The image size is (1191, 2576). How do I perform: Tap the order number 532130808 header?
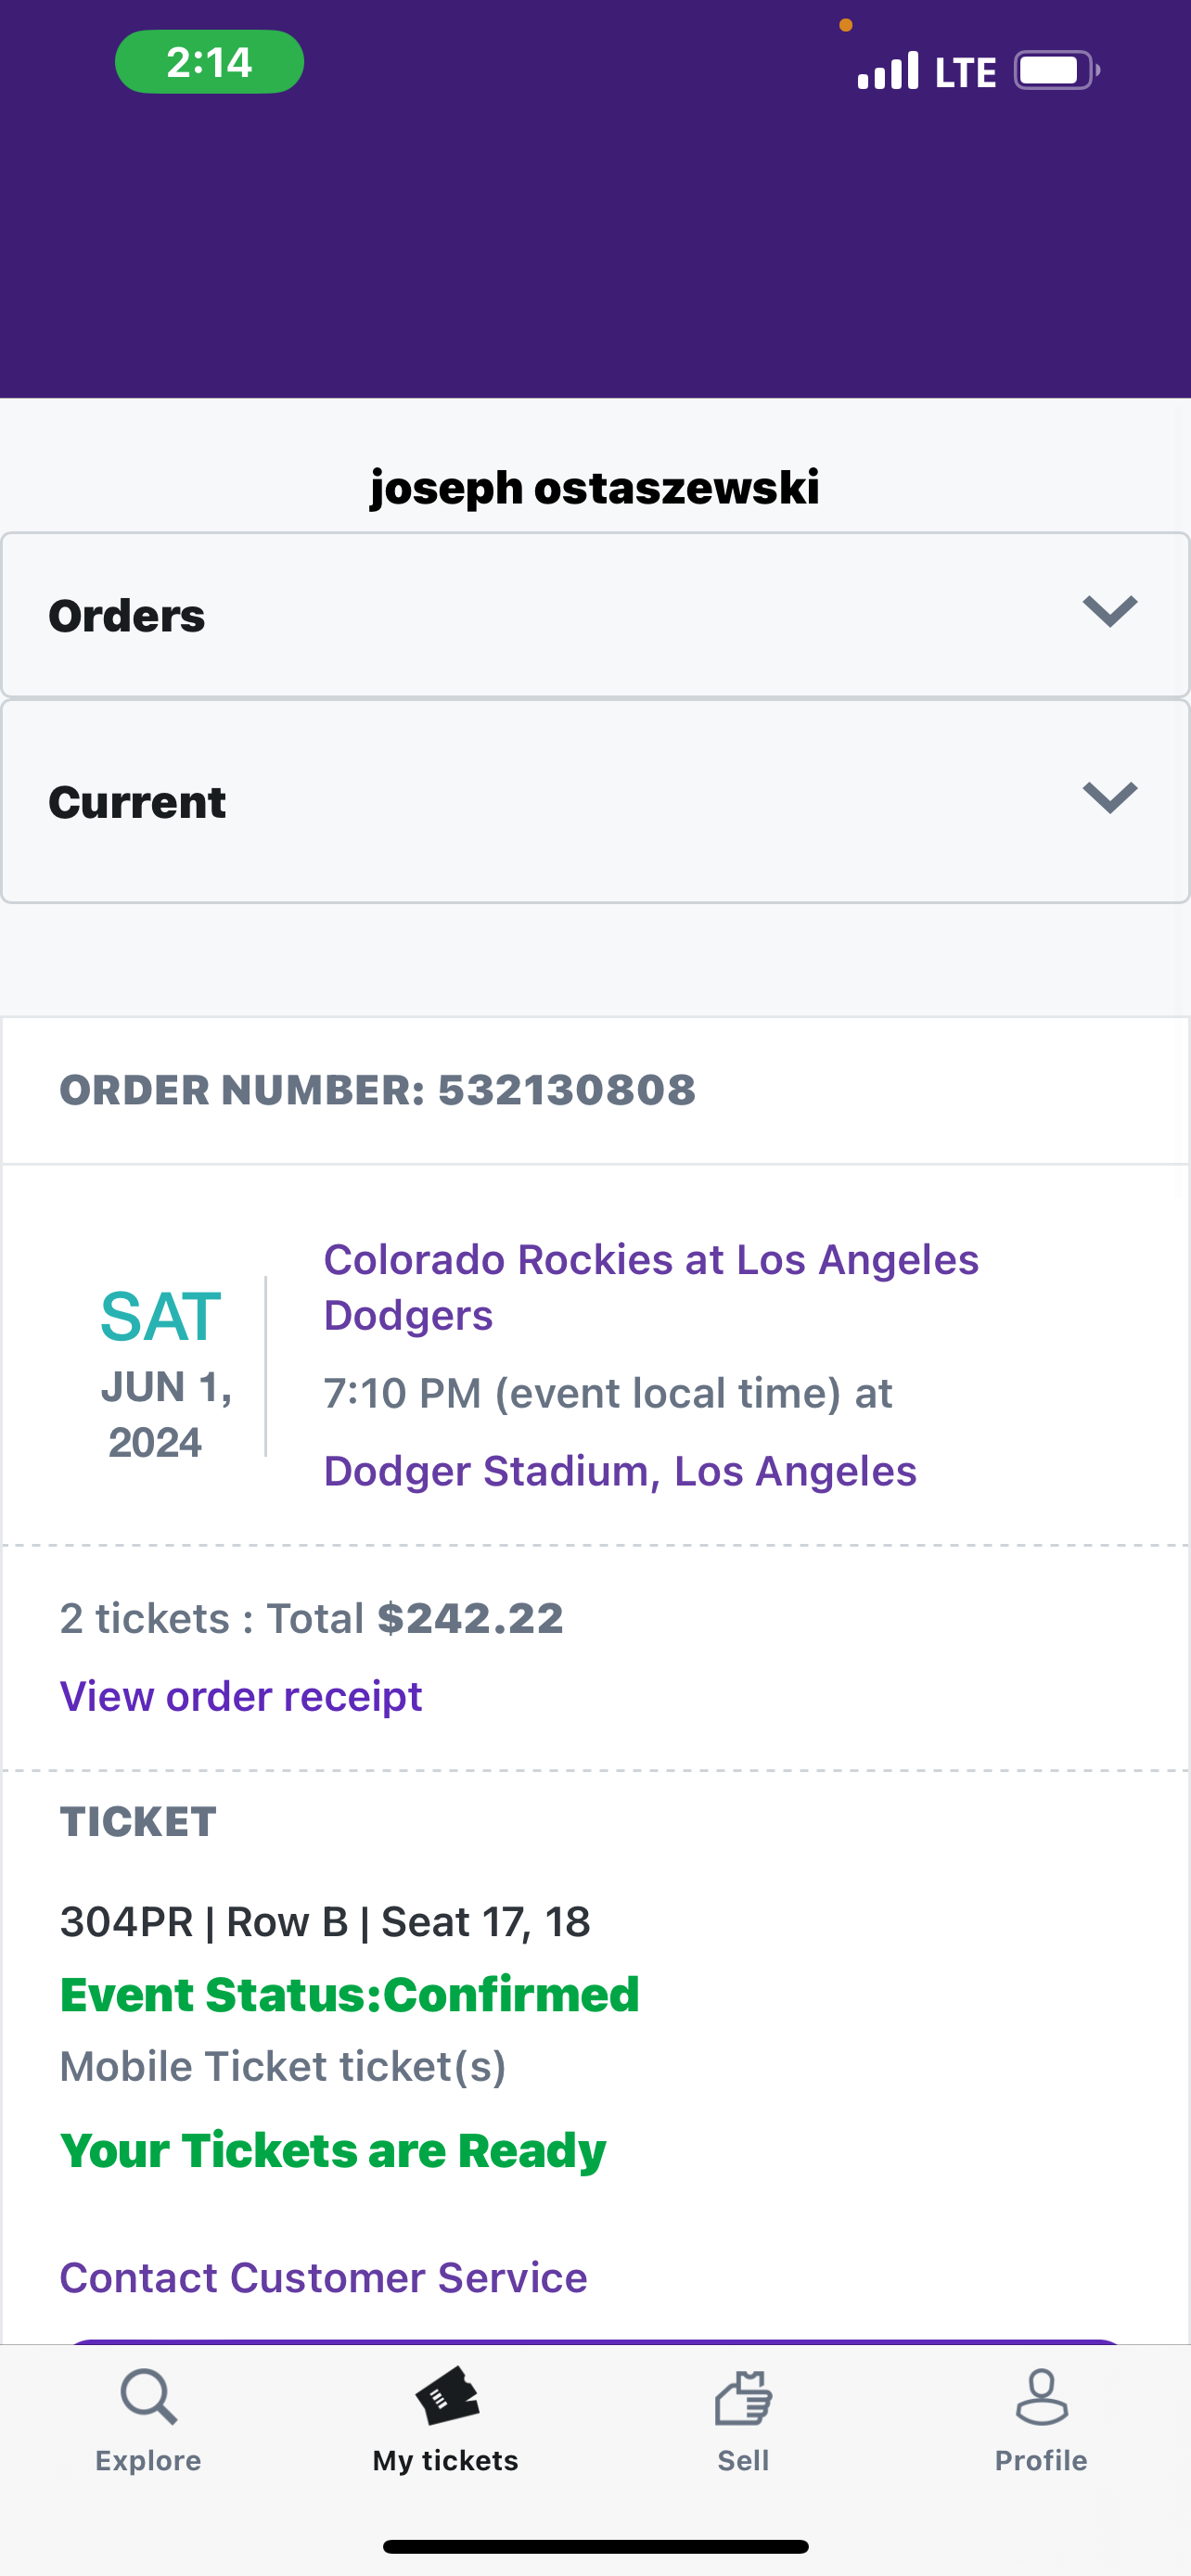[377, 1090]
